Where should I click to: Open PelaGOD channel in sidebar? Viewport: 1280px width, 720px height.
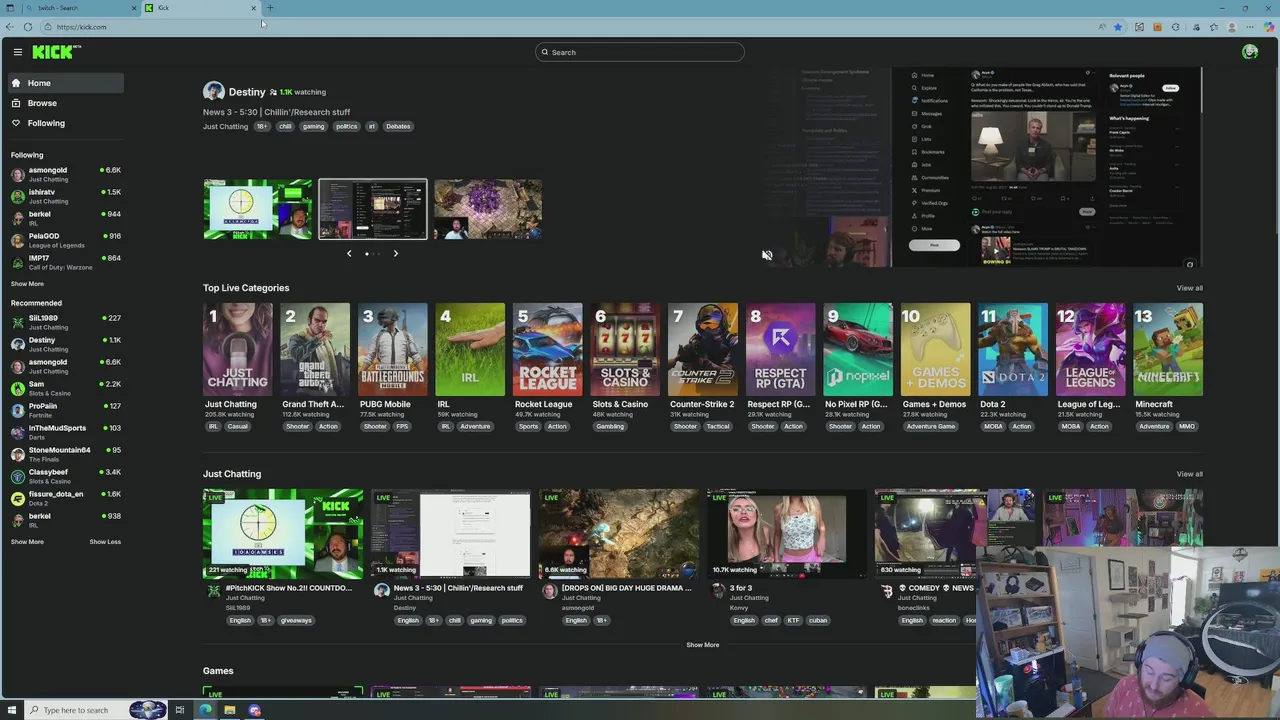tap(66, 240)
